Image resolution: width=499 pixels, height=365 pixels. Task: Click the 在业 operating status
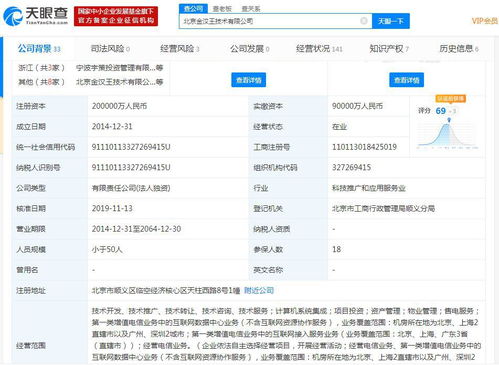click(339, 127)
